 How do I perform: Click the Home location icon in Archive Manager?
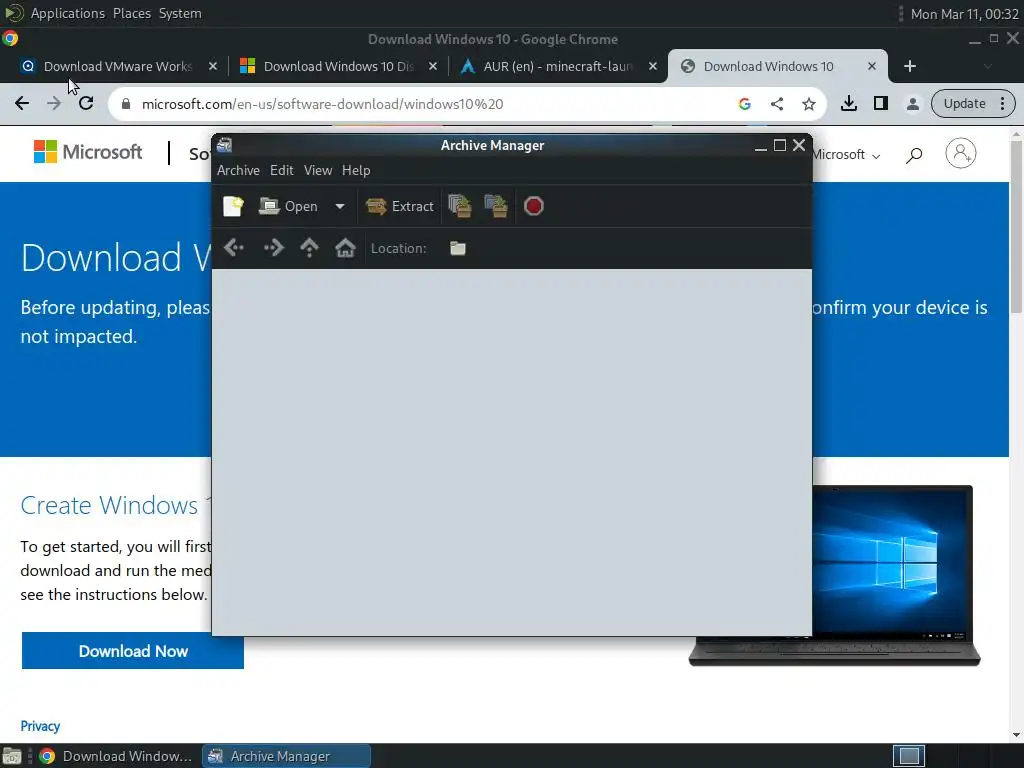(345, 248)
